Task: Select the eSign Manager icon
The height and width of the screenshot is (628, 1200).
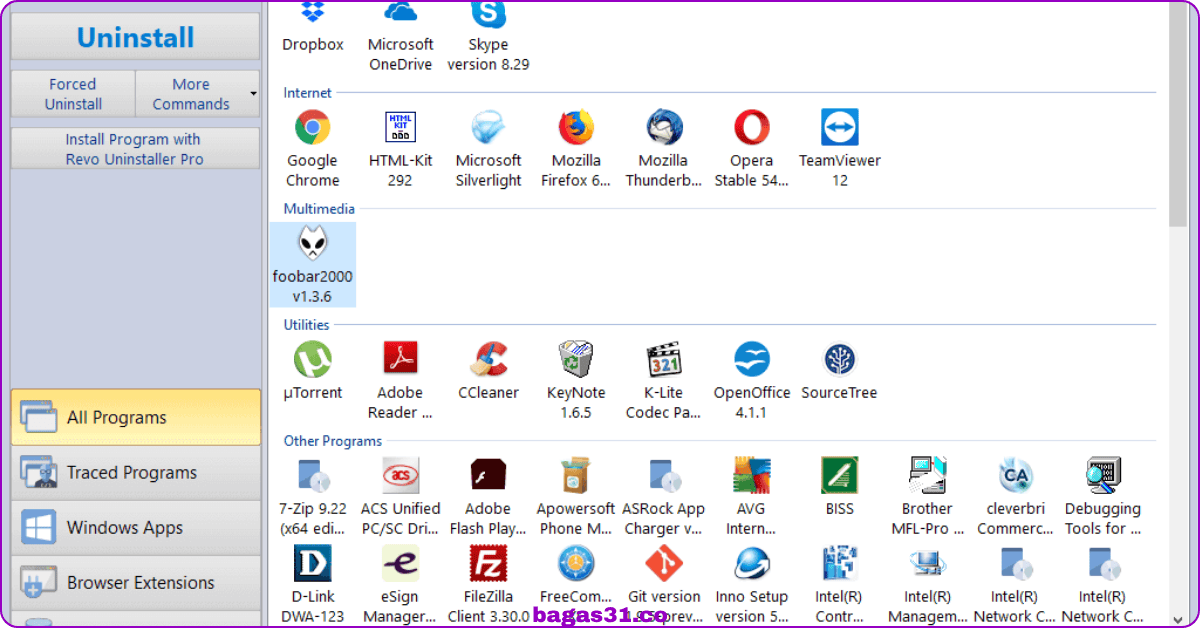Action: click(x=400, y=564)
